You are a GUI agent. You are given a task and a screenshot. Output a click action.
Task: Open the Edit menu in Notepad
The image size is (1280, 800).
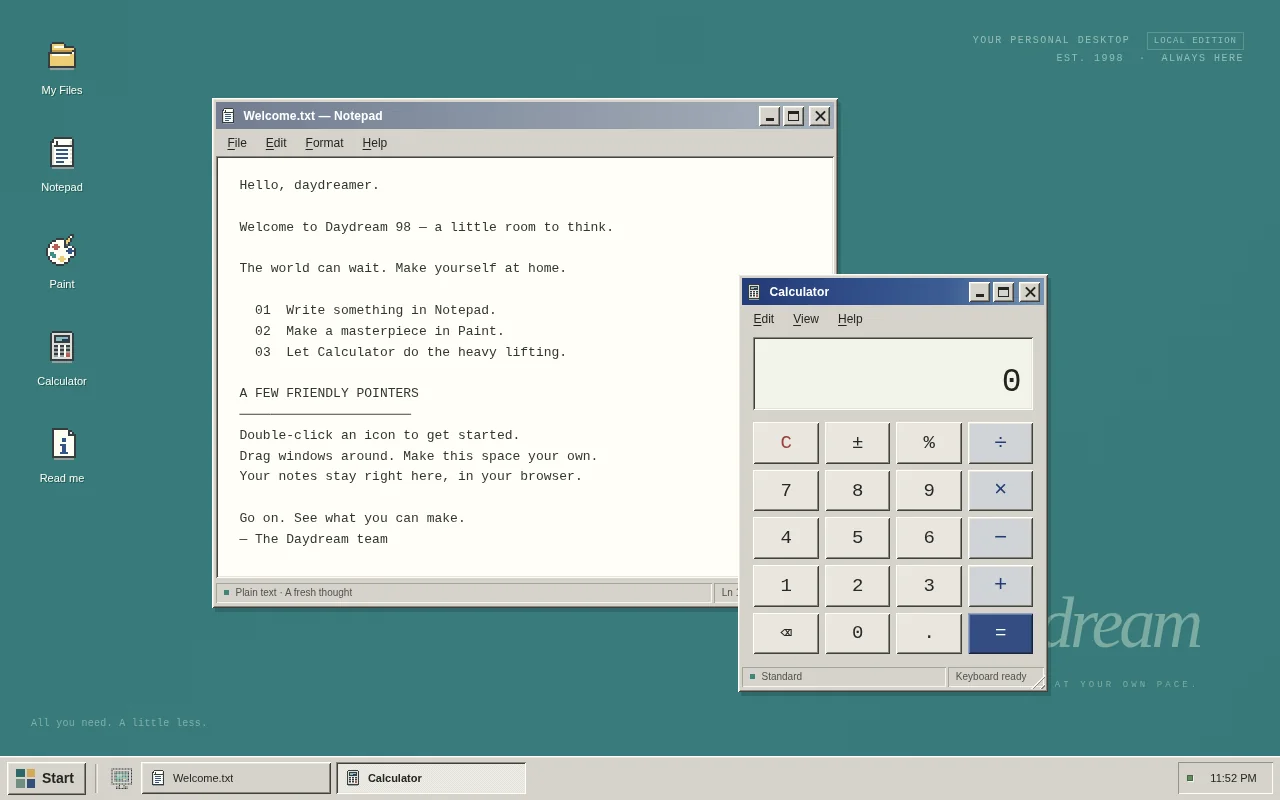tap(276, 143)
